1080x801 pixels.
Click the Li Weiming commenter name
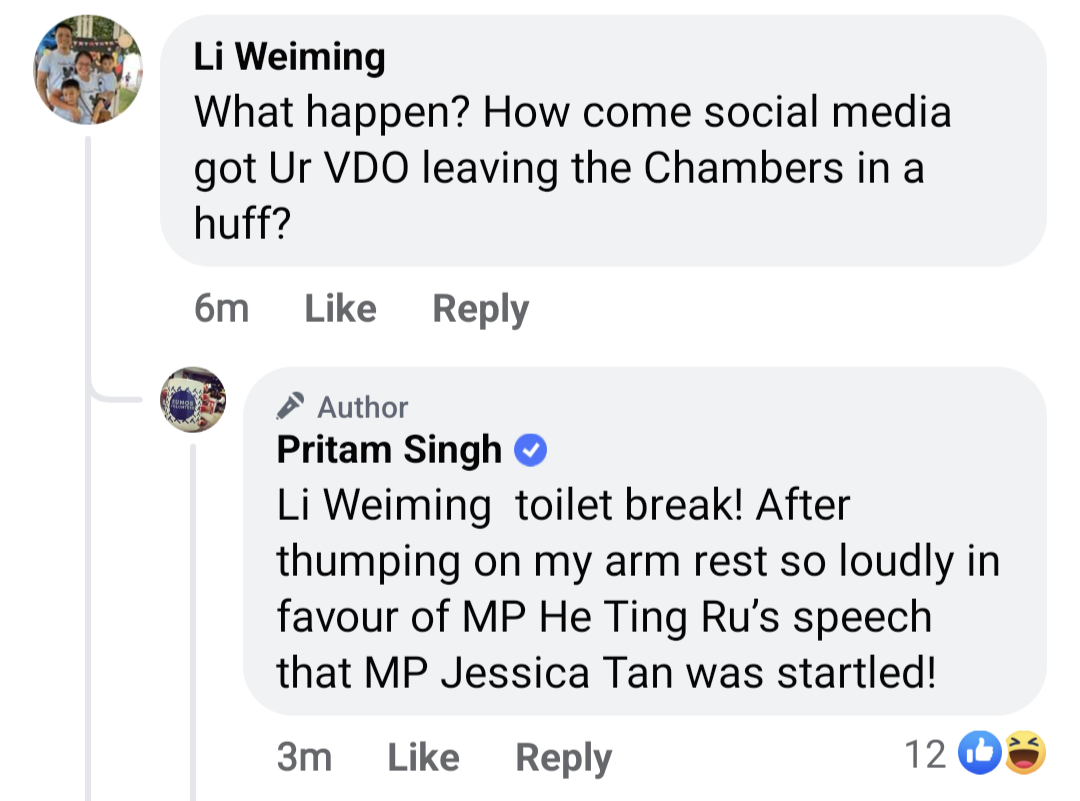pos(289,57)
